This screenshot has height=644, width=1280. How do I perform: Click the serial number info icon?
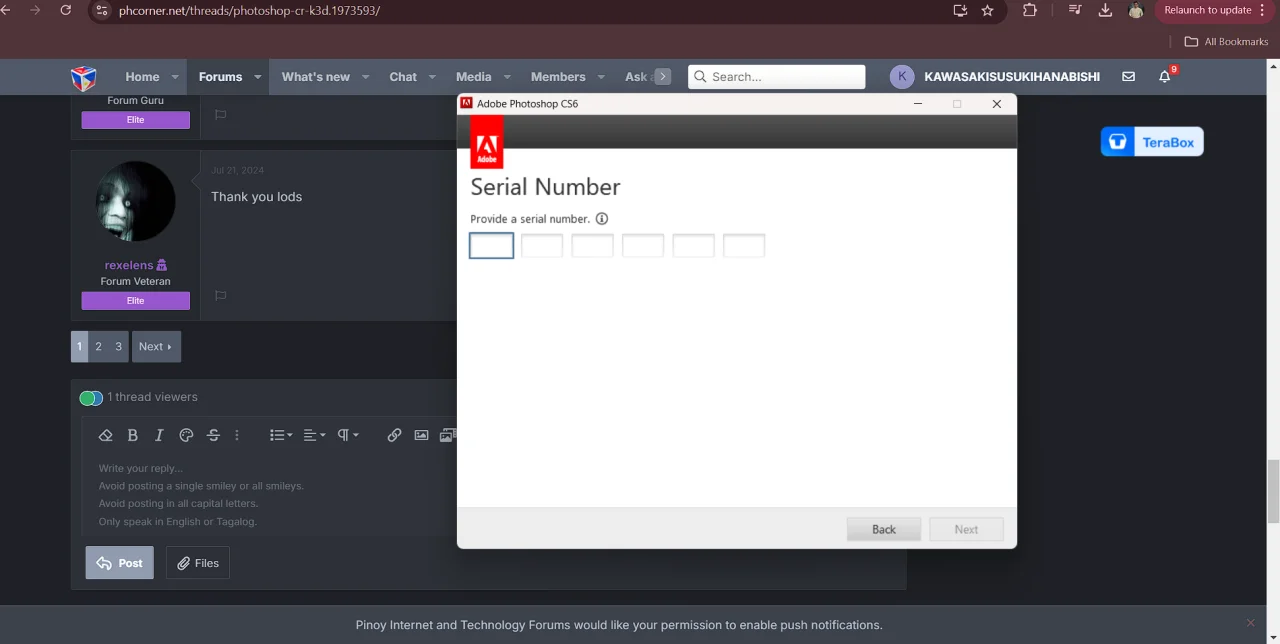(x=602, y=219)
